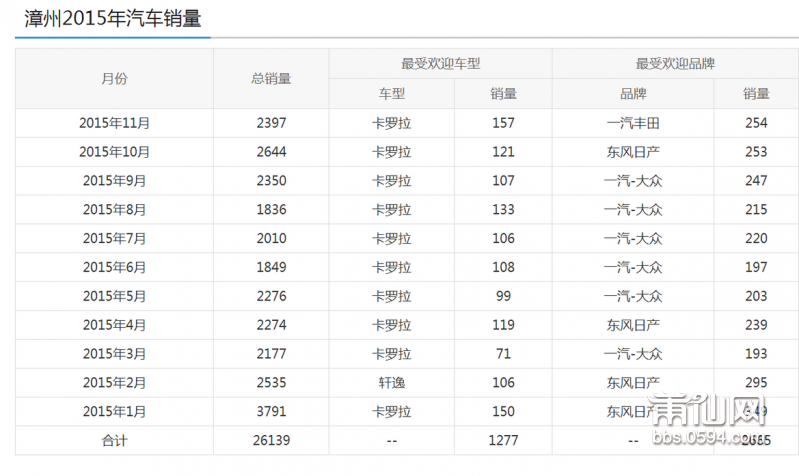Select 卡罗拉 in the 2015年1月 row
This screenshot has width=799, height=476.
tap(391, 412)
